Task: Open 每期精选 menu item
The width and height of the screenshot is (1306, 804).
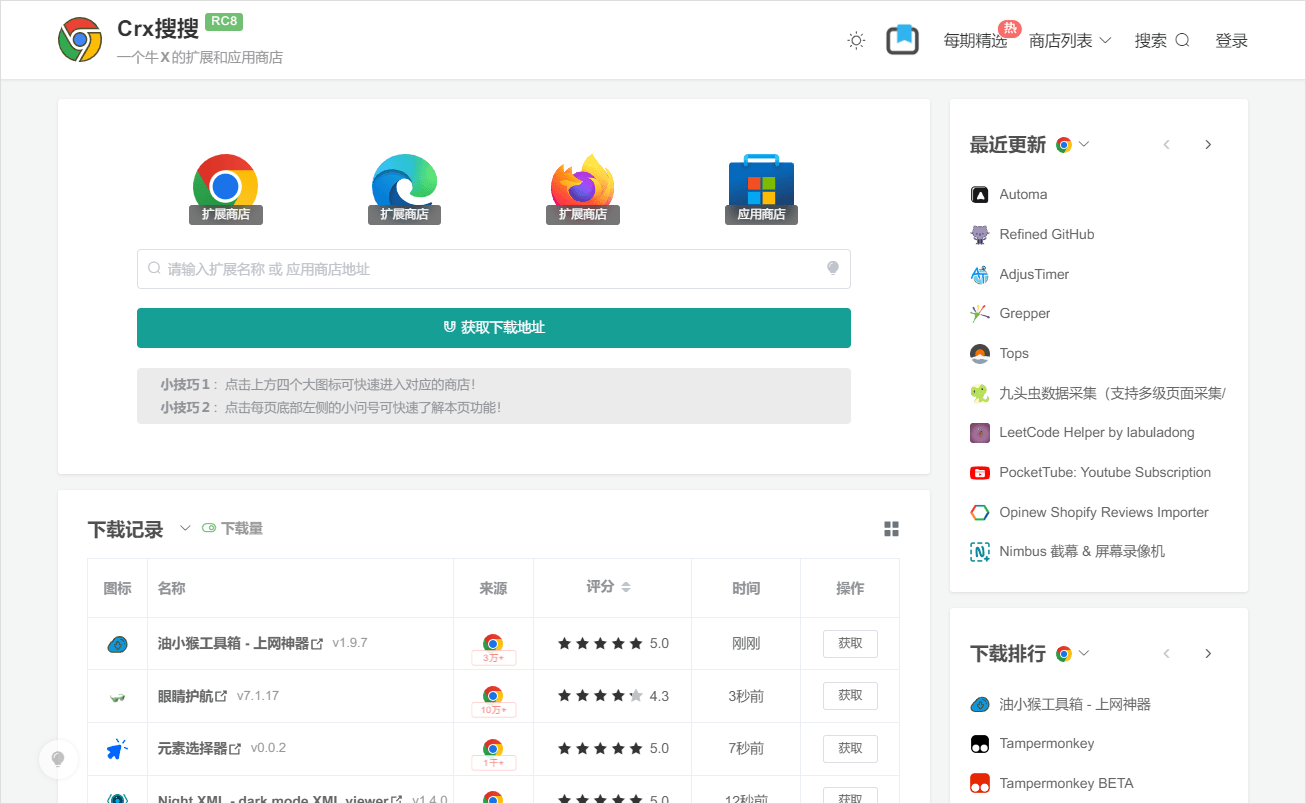Action: point(975,41)
